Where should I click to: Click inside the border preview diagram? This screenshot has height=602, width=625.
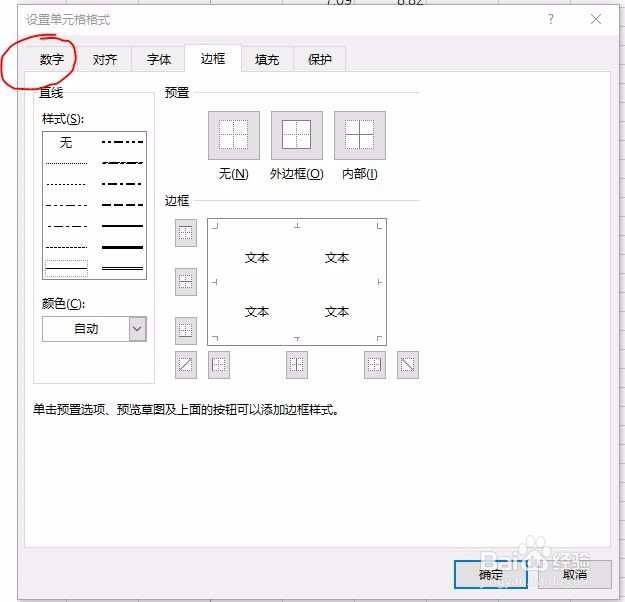[297, 282]
